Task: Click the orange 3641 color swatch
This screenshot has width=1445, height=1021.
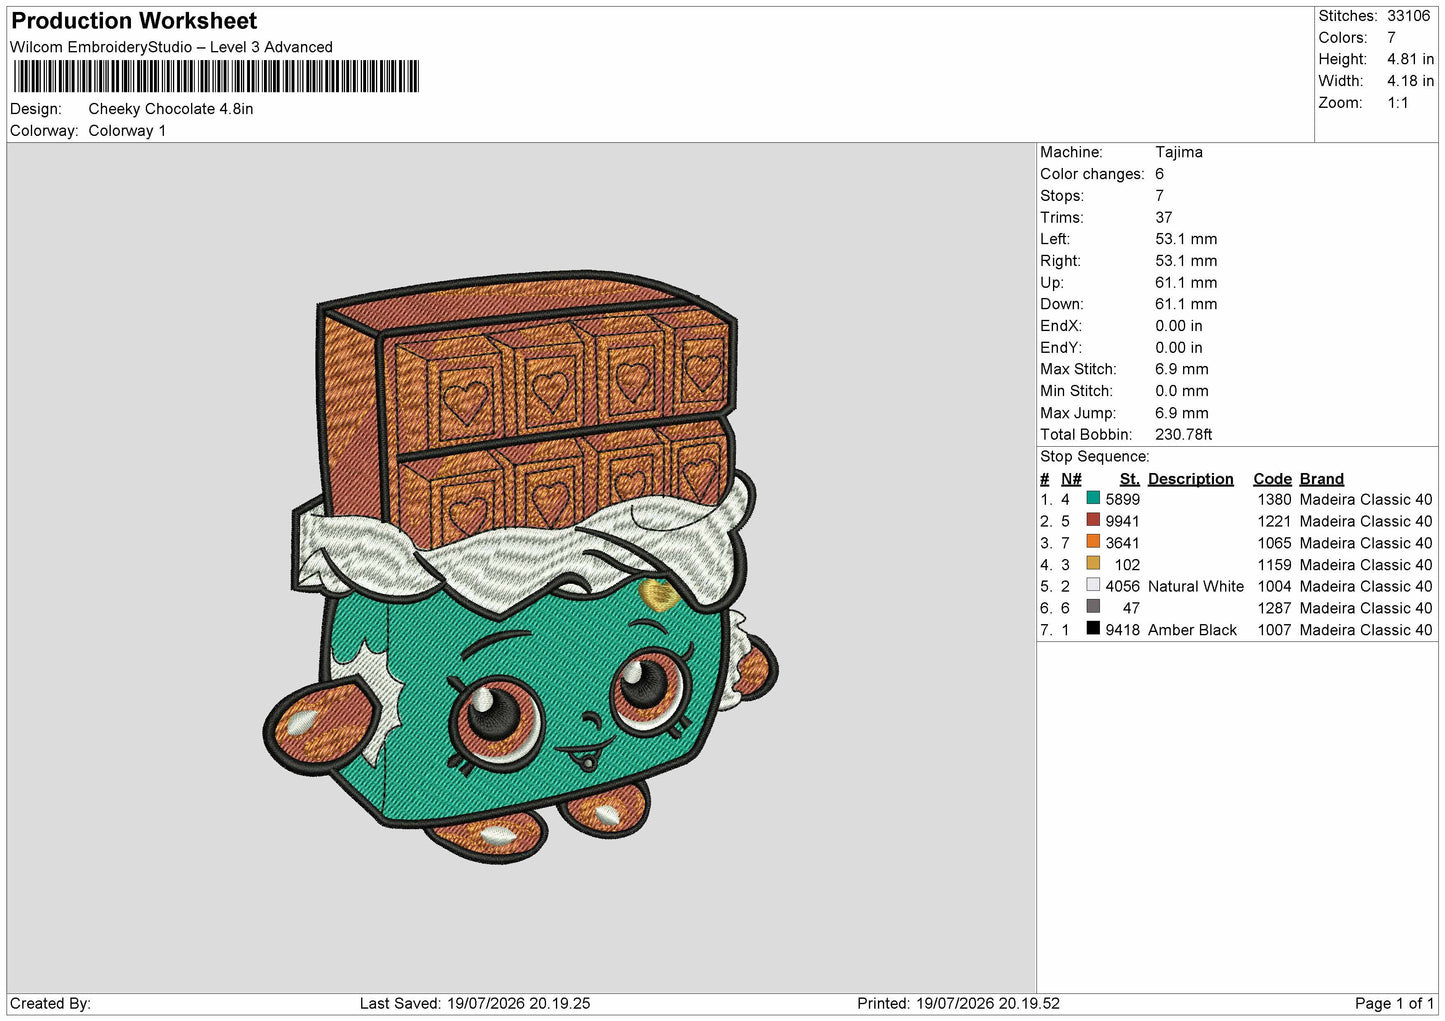Action: (1093, 542)
